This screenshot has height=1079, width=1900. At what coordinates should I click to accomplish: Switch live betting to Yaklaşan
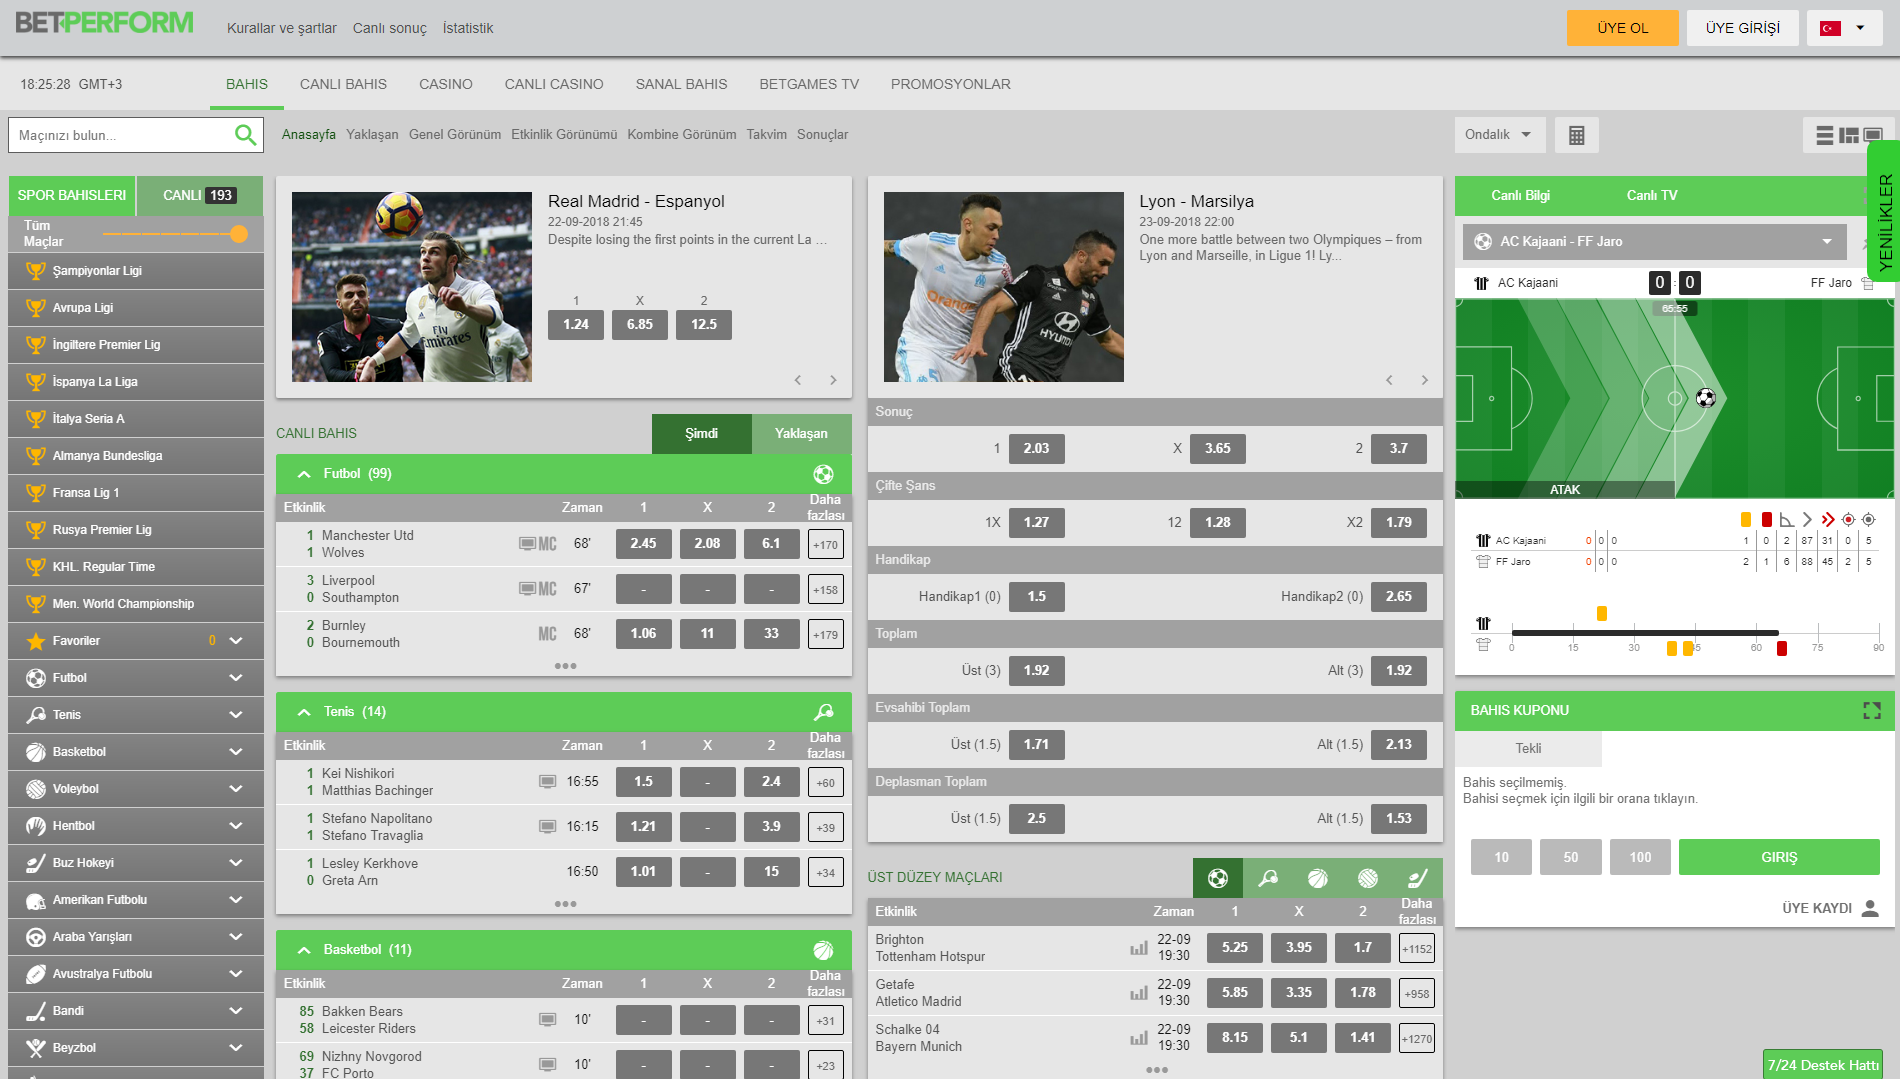[x=801, y=434]
